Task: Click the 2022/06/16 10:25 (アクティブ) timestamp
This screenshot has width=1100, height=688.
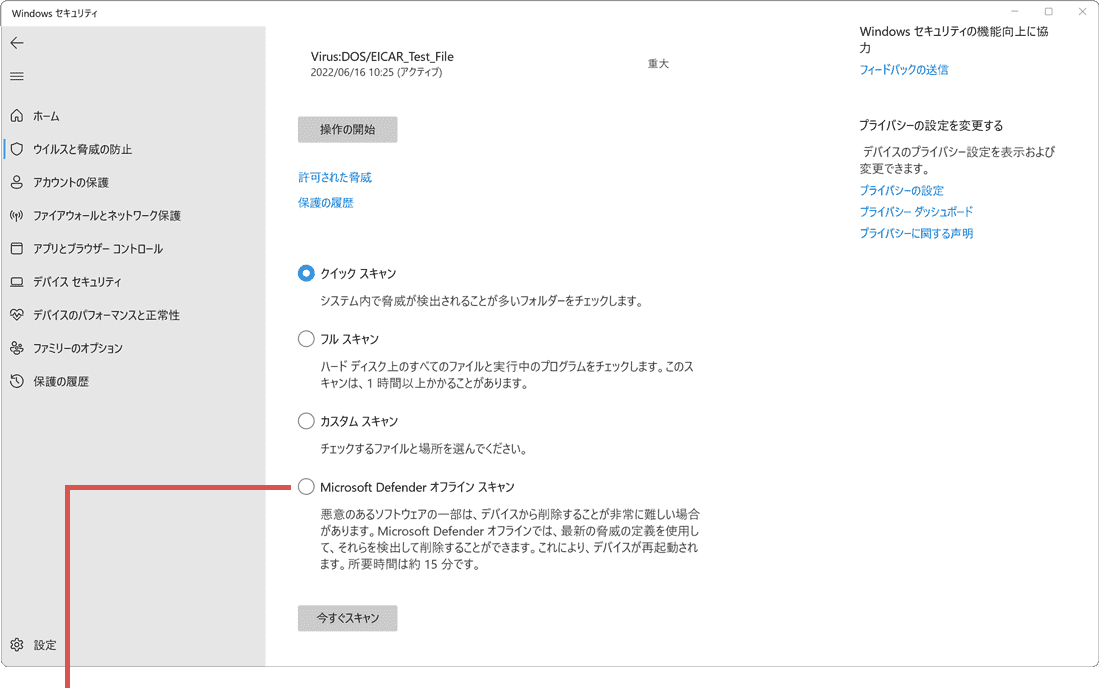Action: coord(376,72)
